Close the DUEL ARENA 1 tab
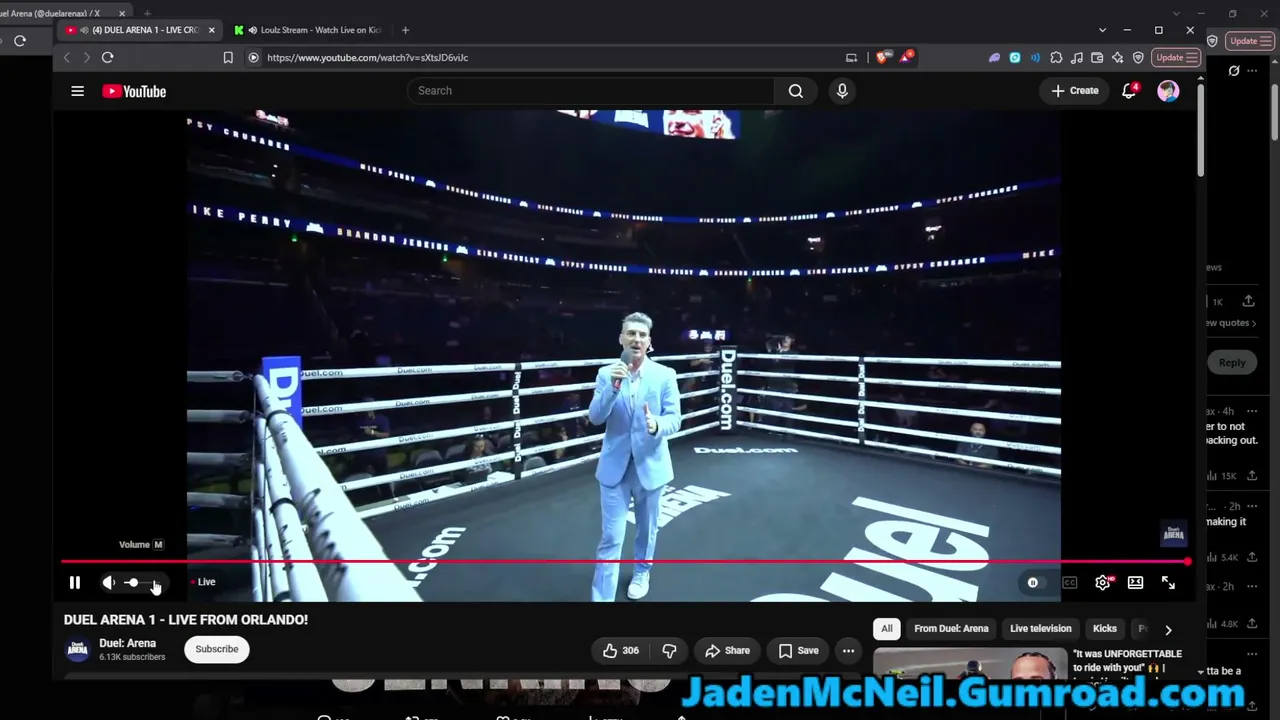 coord(211,30)
